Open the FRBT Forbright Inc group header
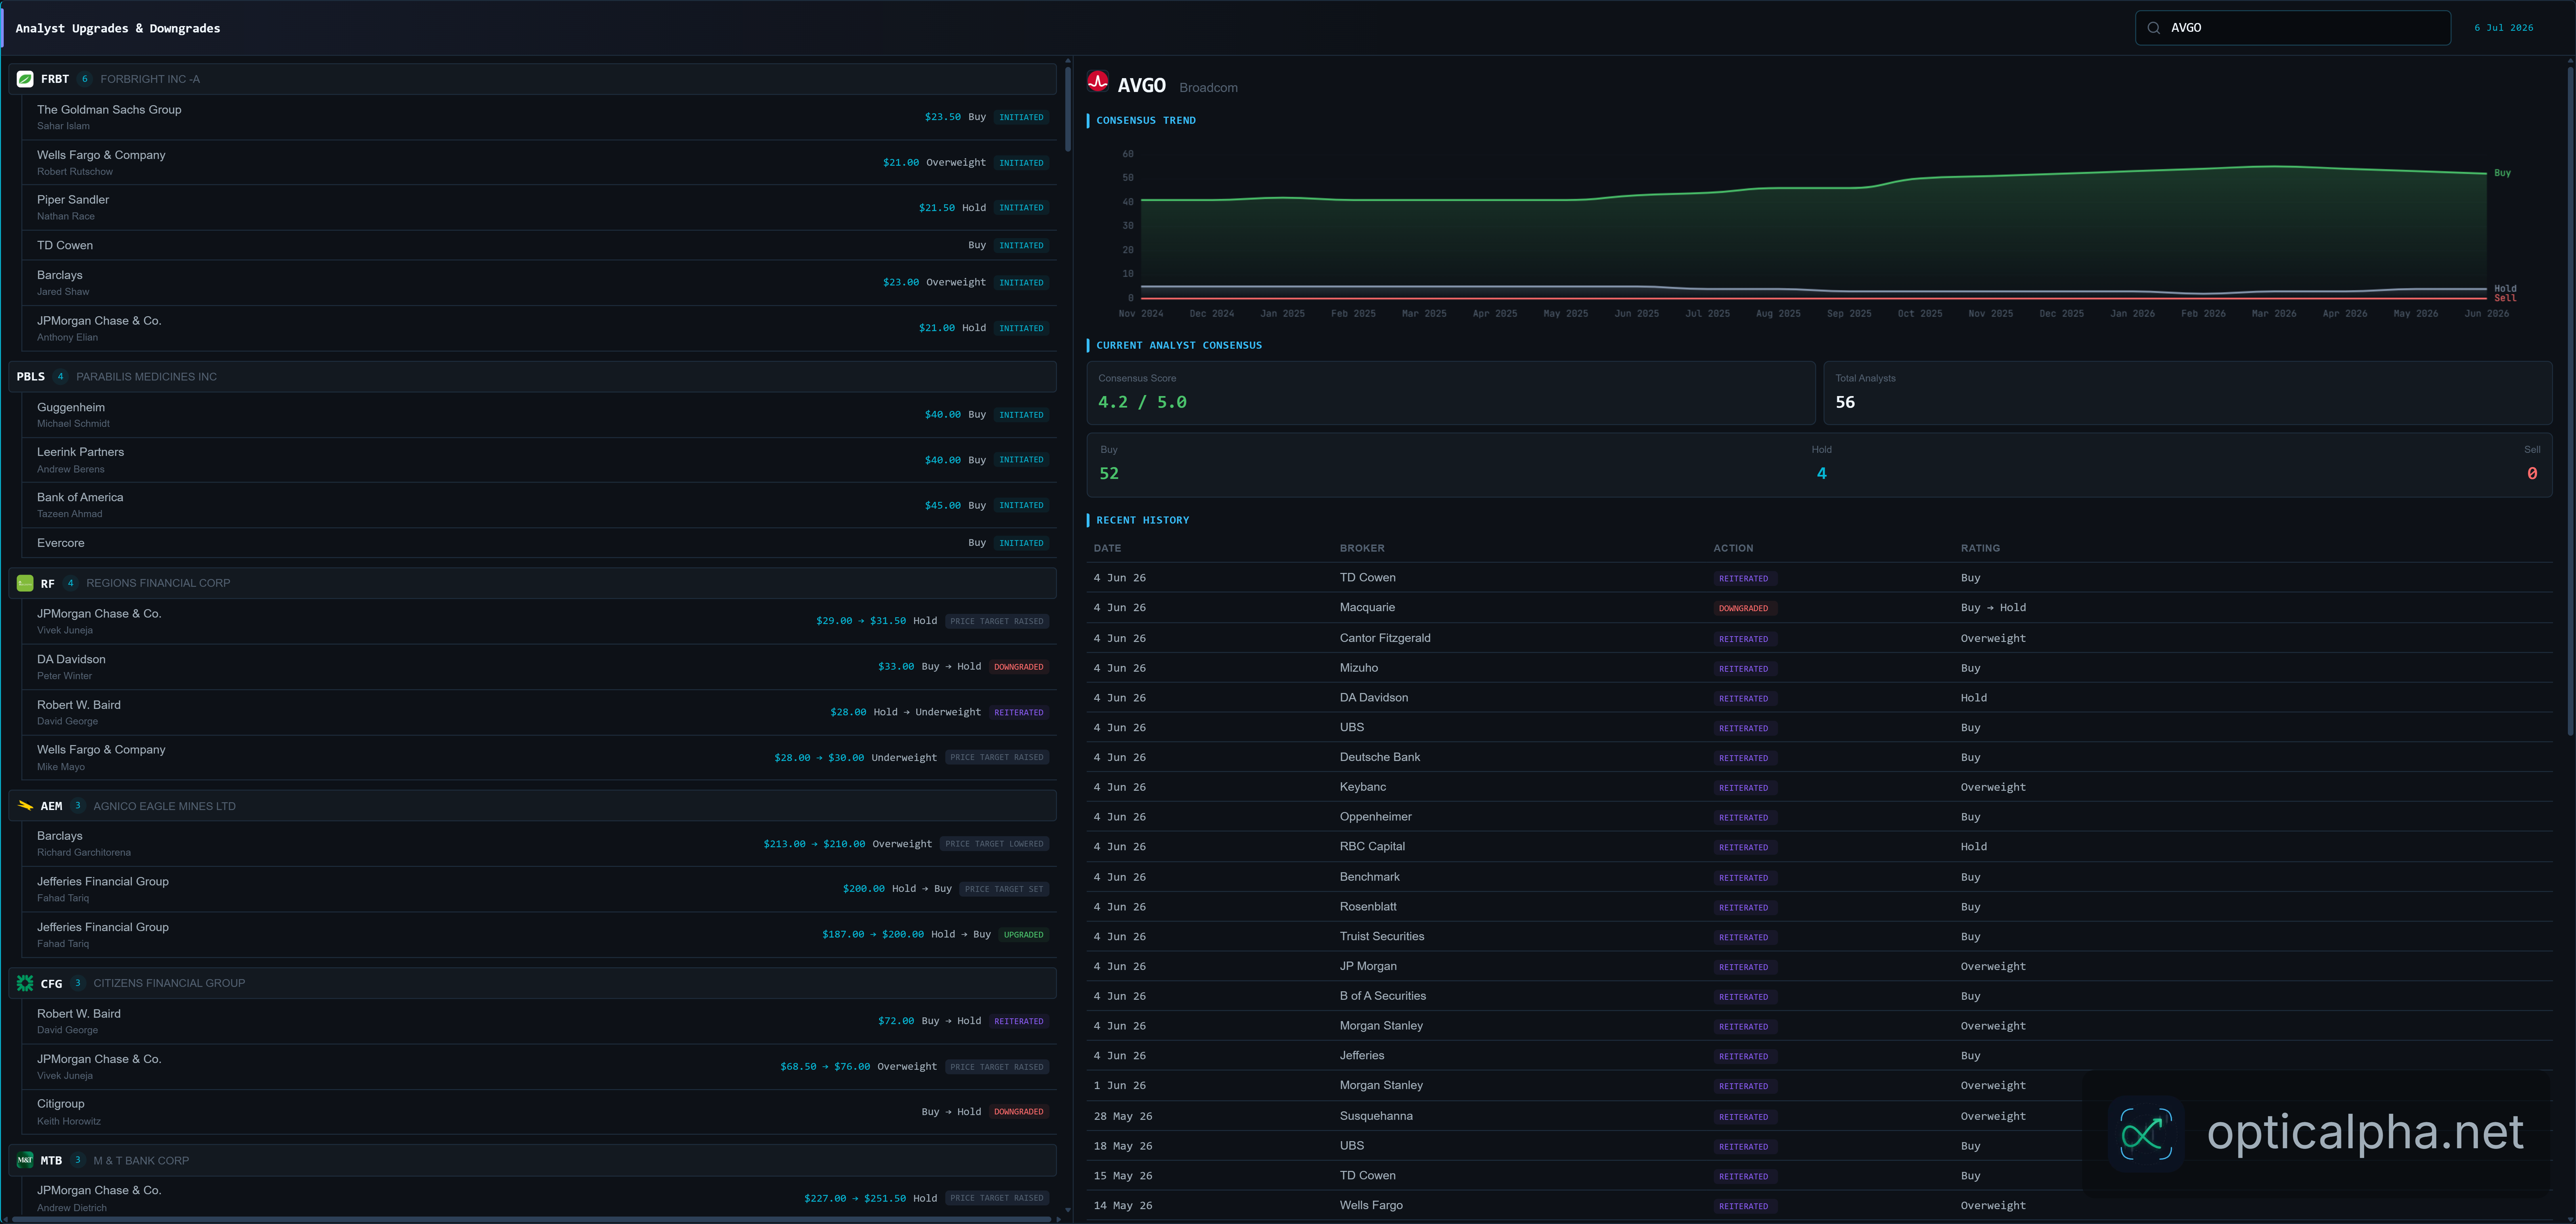Viewport: 2576px width, 1224px height. [532, 79]
